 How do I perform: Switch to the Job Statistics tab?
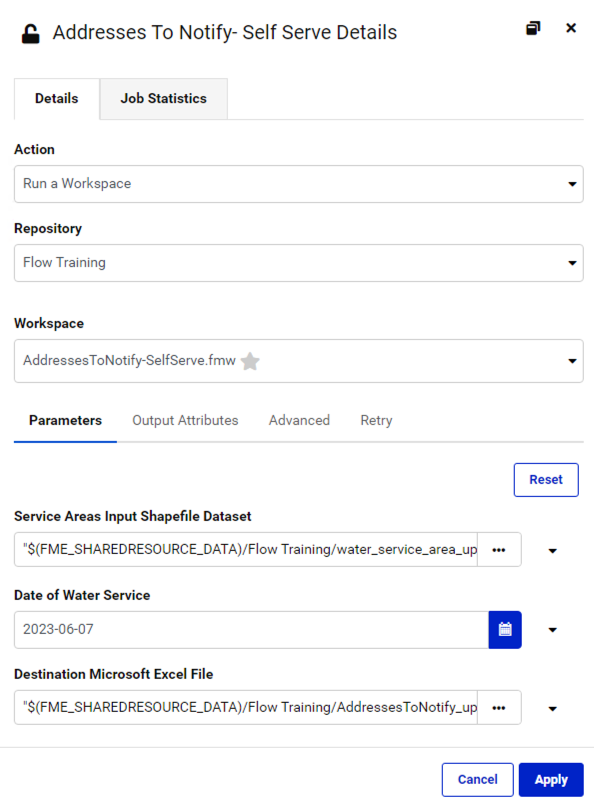[163, 98]
